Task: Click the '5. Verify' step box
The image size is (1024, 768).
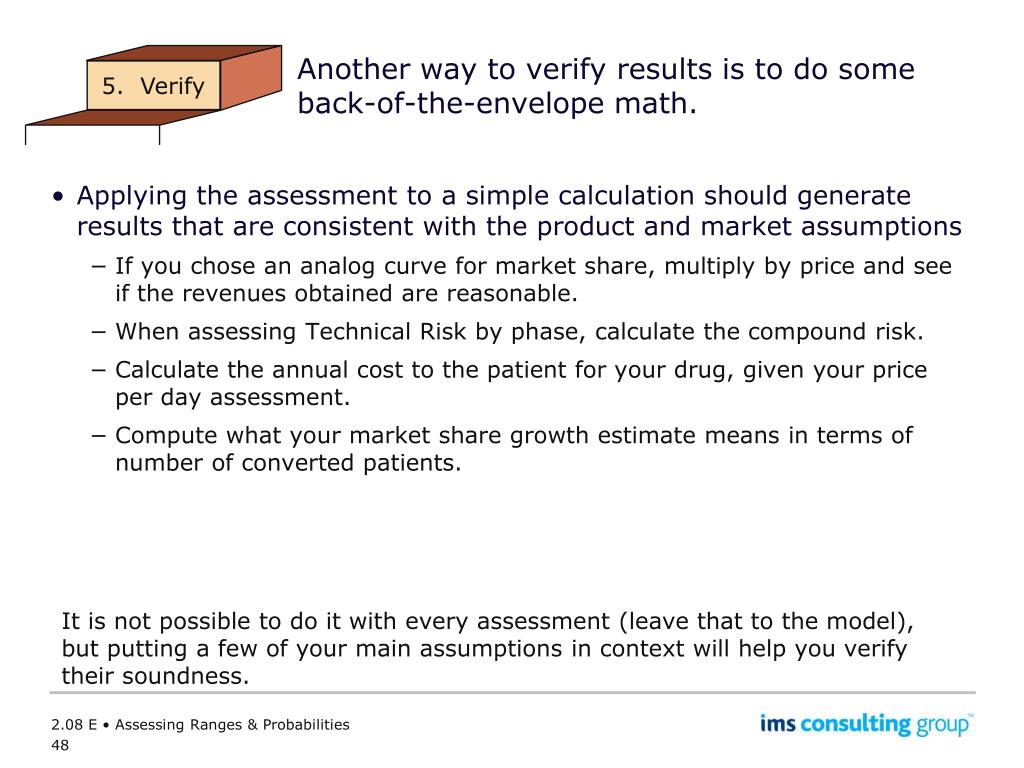Action: point(153,86)
